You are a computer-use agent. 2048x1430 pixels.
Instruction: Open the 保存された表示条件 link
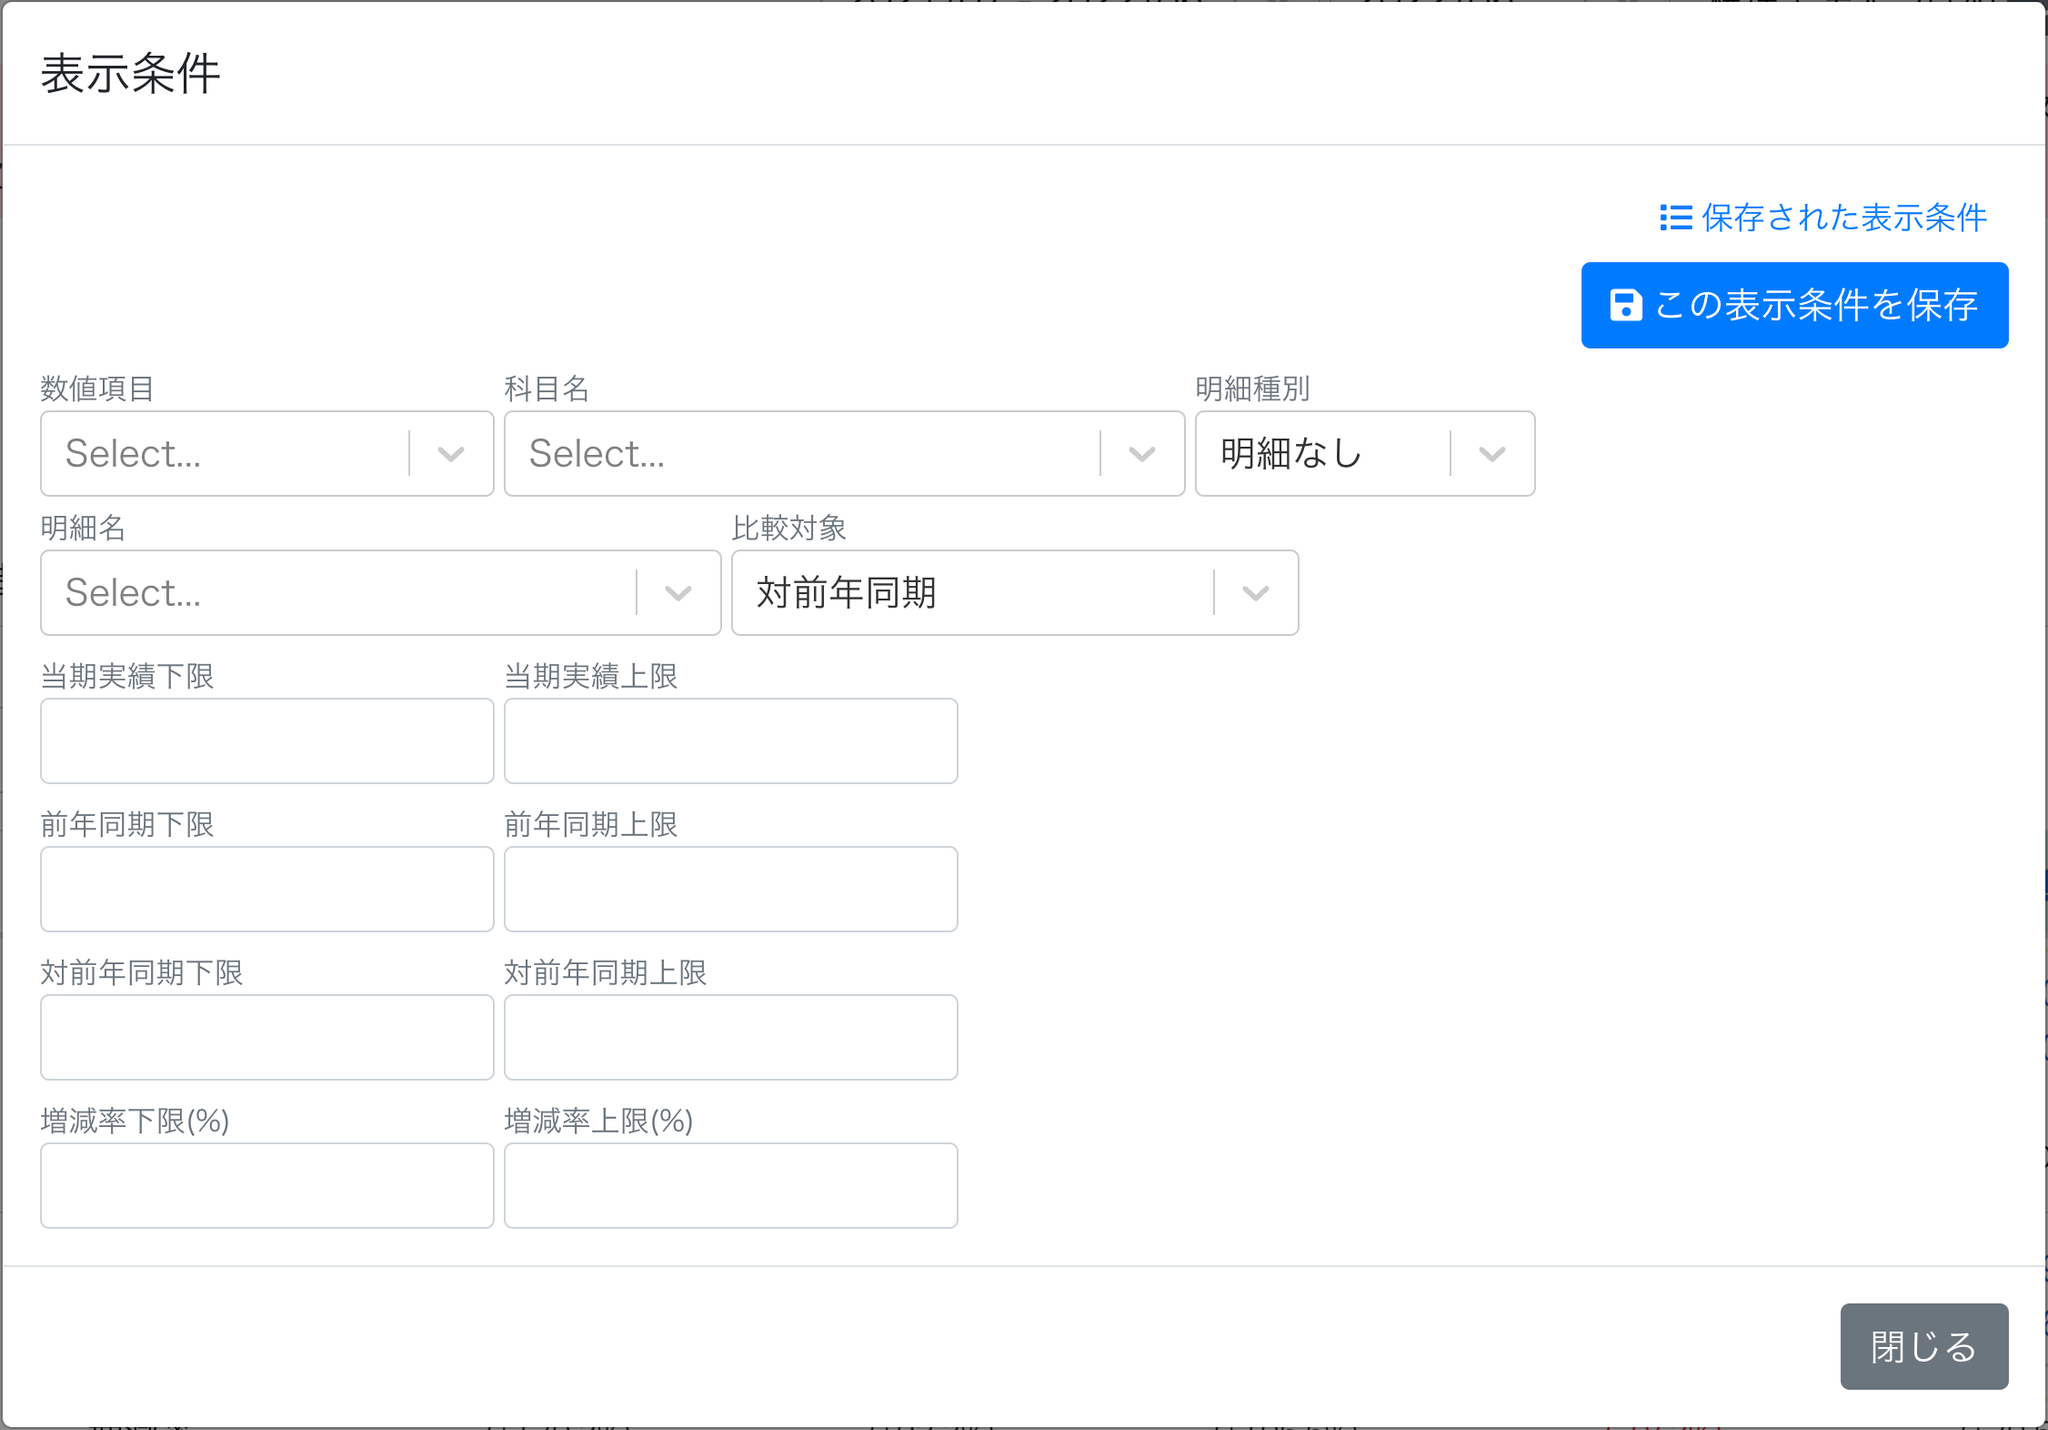(1823, 218)
